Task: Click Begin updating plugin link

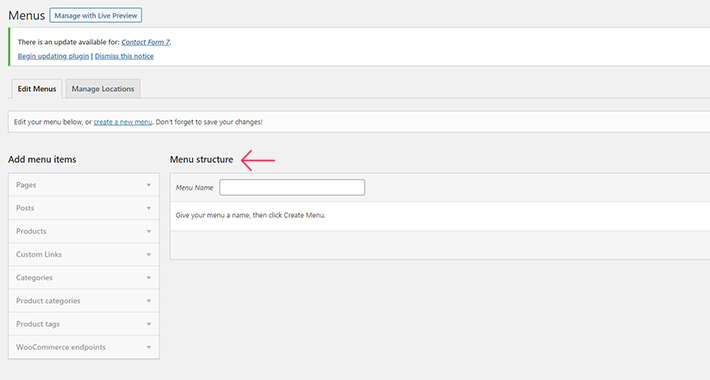Action: [53, 56]
